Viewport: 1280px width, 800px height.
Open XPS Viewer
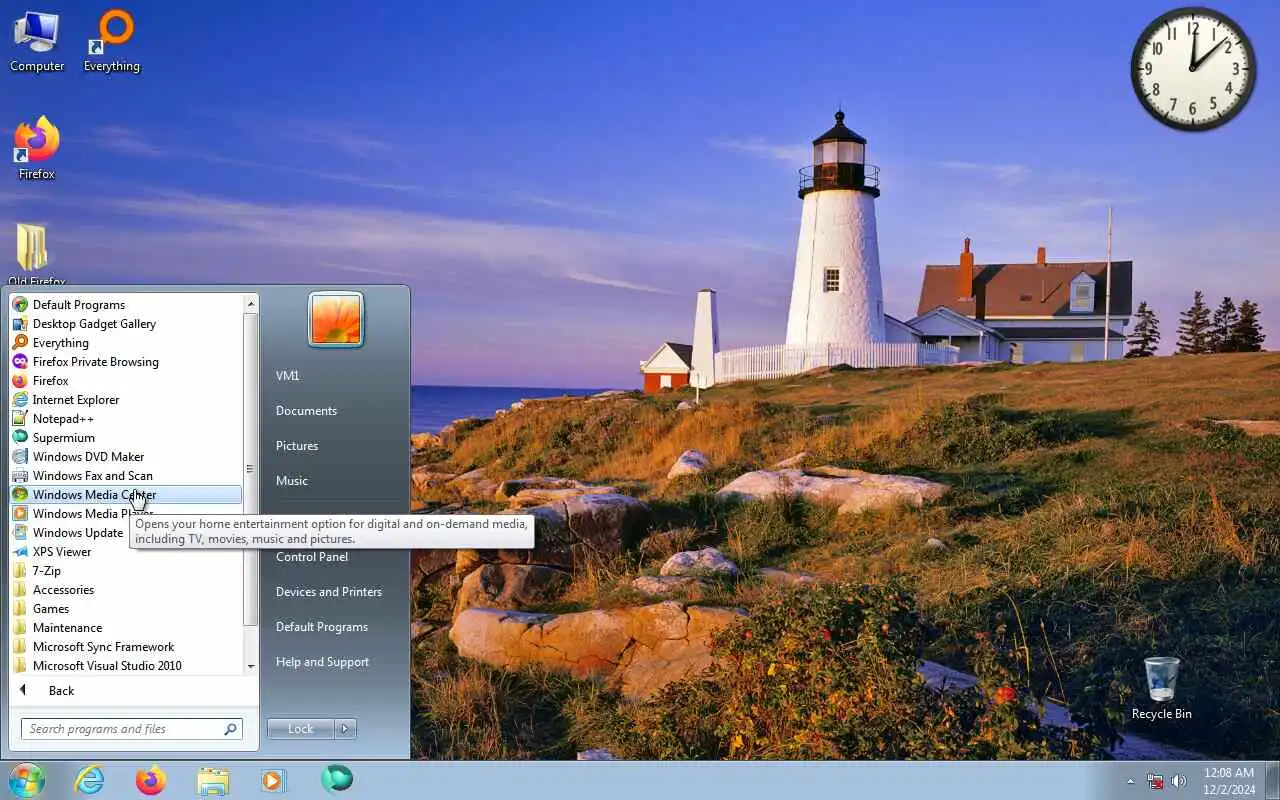tap(126, 552)
